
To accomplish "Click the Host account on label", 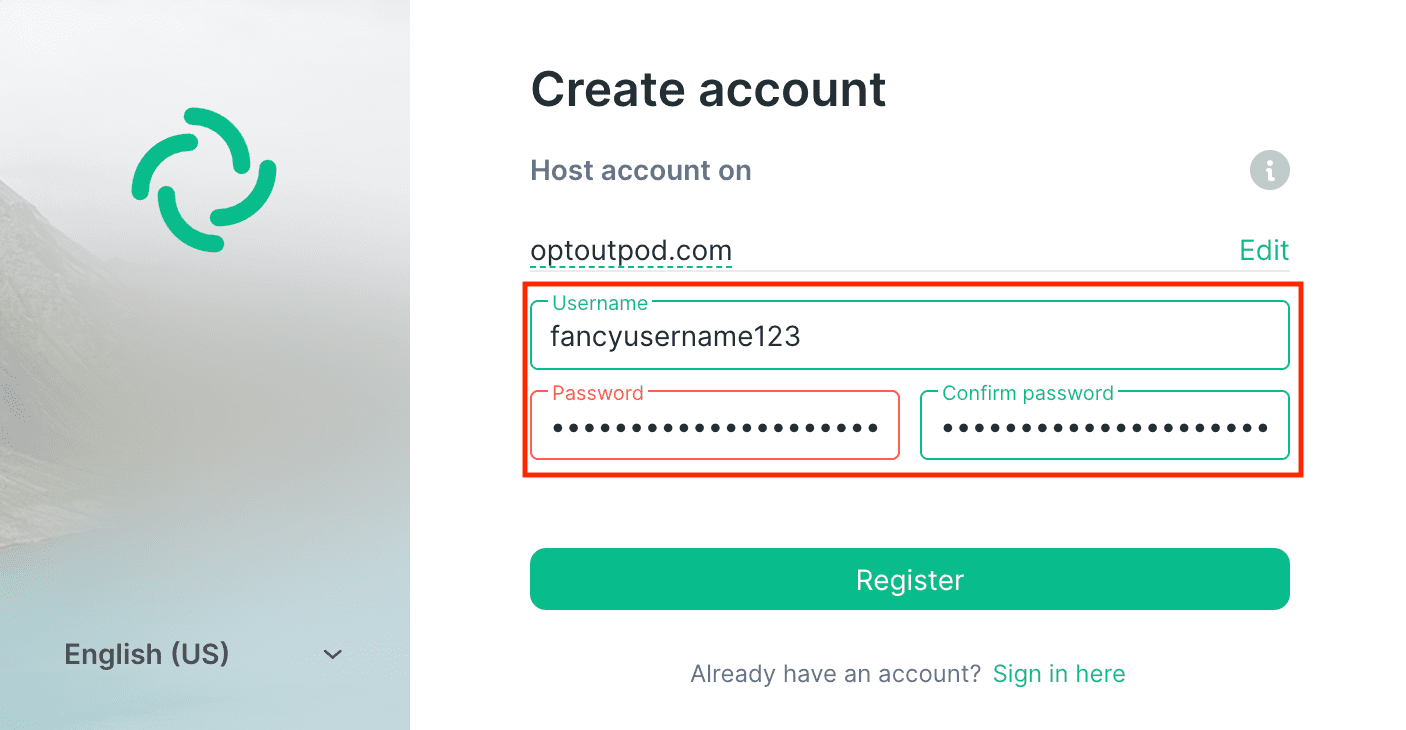I will (x=641, y=170).
